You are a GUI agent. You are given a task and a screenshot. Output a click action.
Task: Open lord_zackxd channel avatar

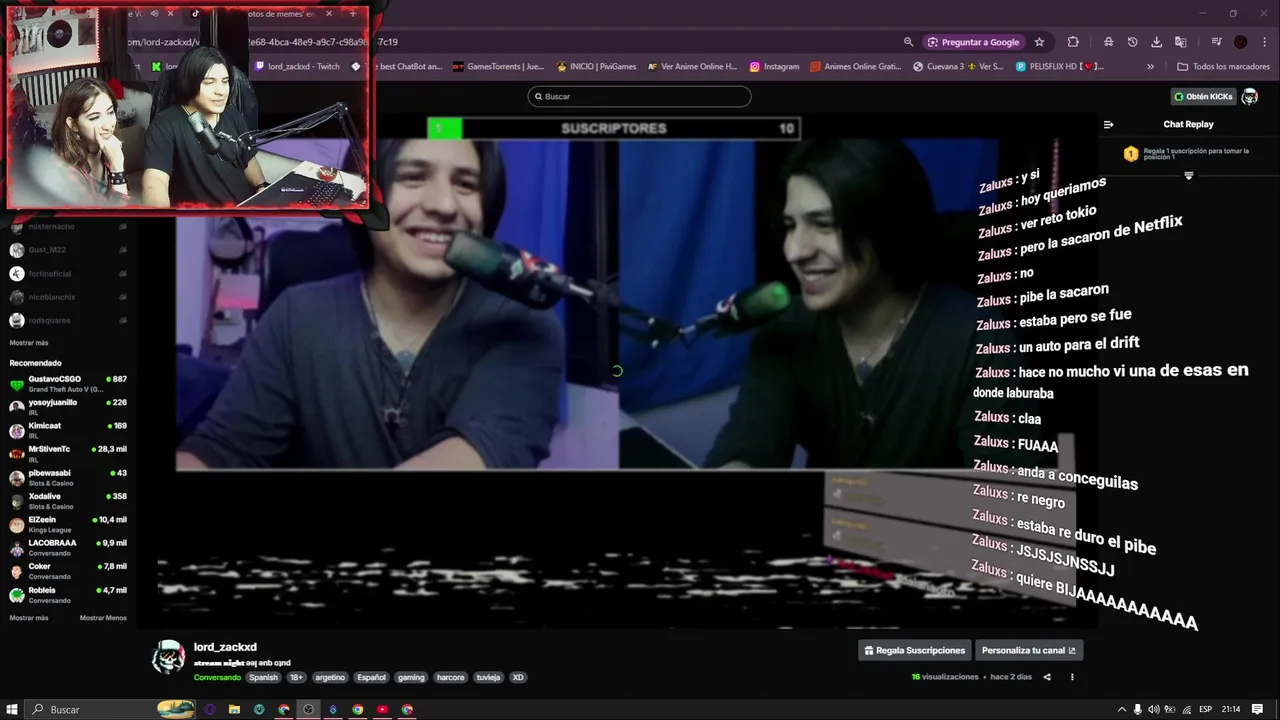[168, 657]
